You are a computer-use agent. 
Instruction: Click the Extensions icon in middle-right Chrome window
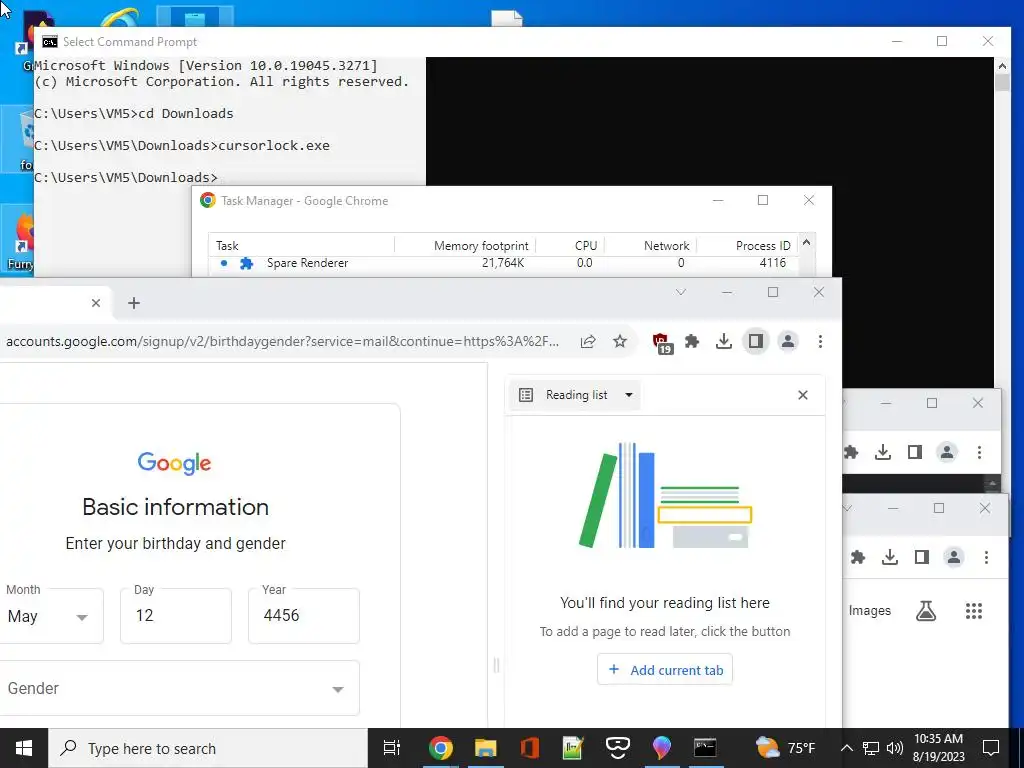(x=850, y=452)
